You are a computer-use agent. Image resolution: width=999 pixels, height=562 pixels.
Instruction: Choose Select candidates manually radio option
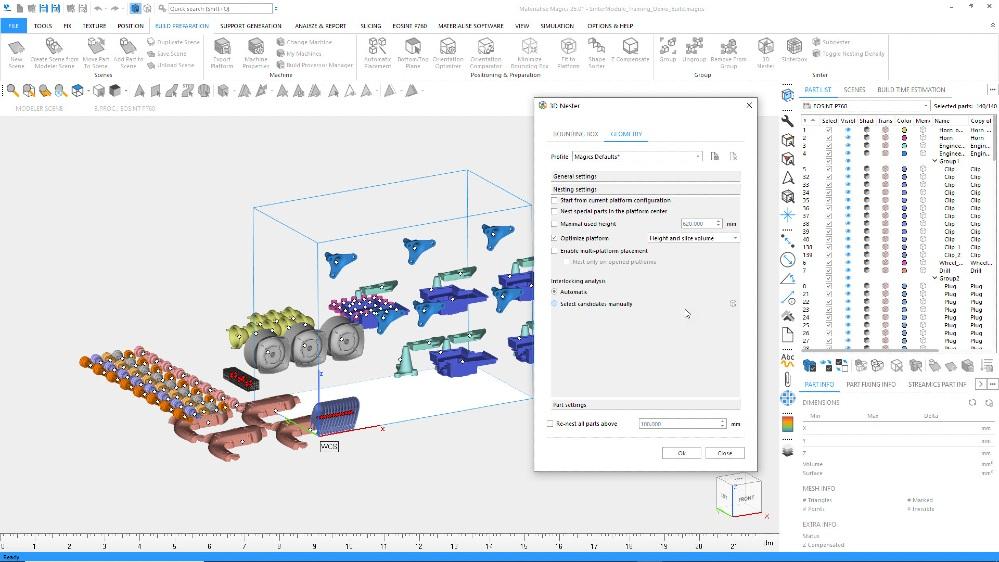point(554,304)
